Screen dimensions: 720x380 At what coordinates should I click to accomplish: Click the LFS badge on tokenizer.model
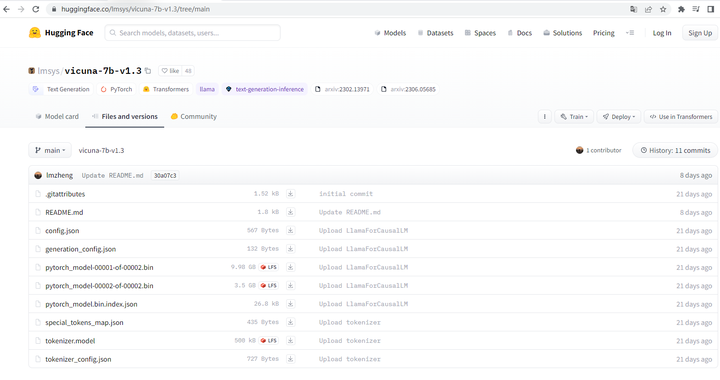click(x=269, y=341)
